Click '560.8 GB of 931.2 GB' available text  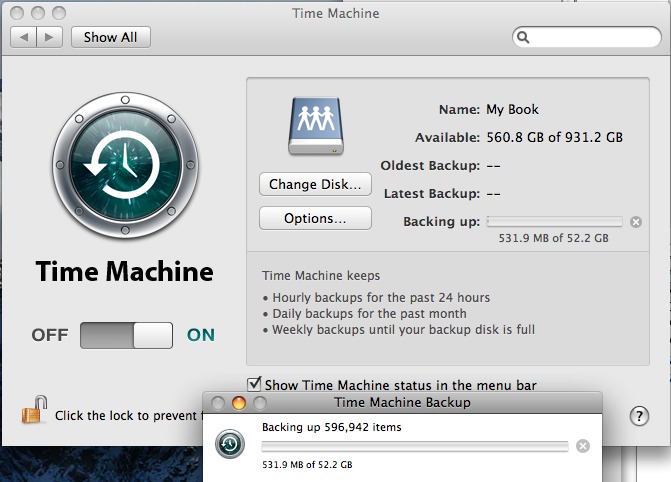coord(555,137)
